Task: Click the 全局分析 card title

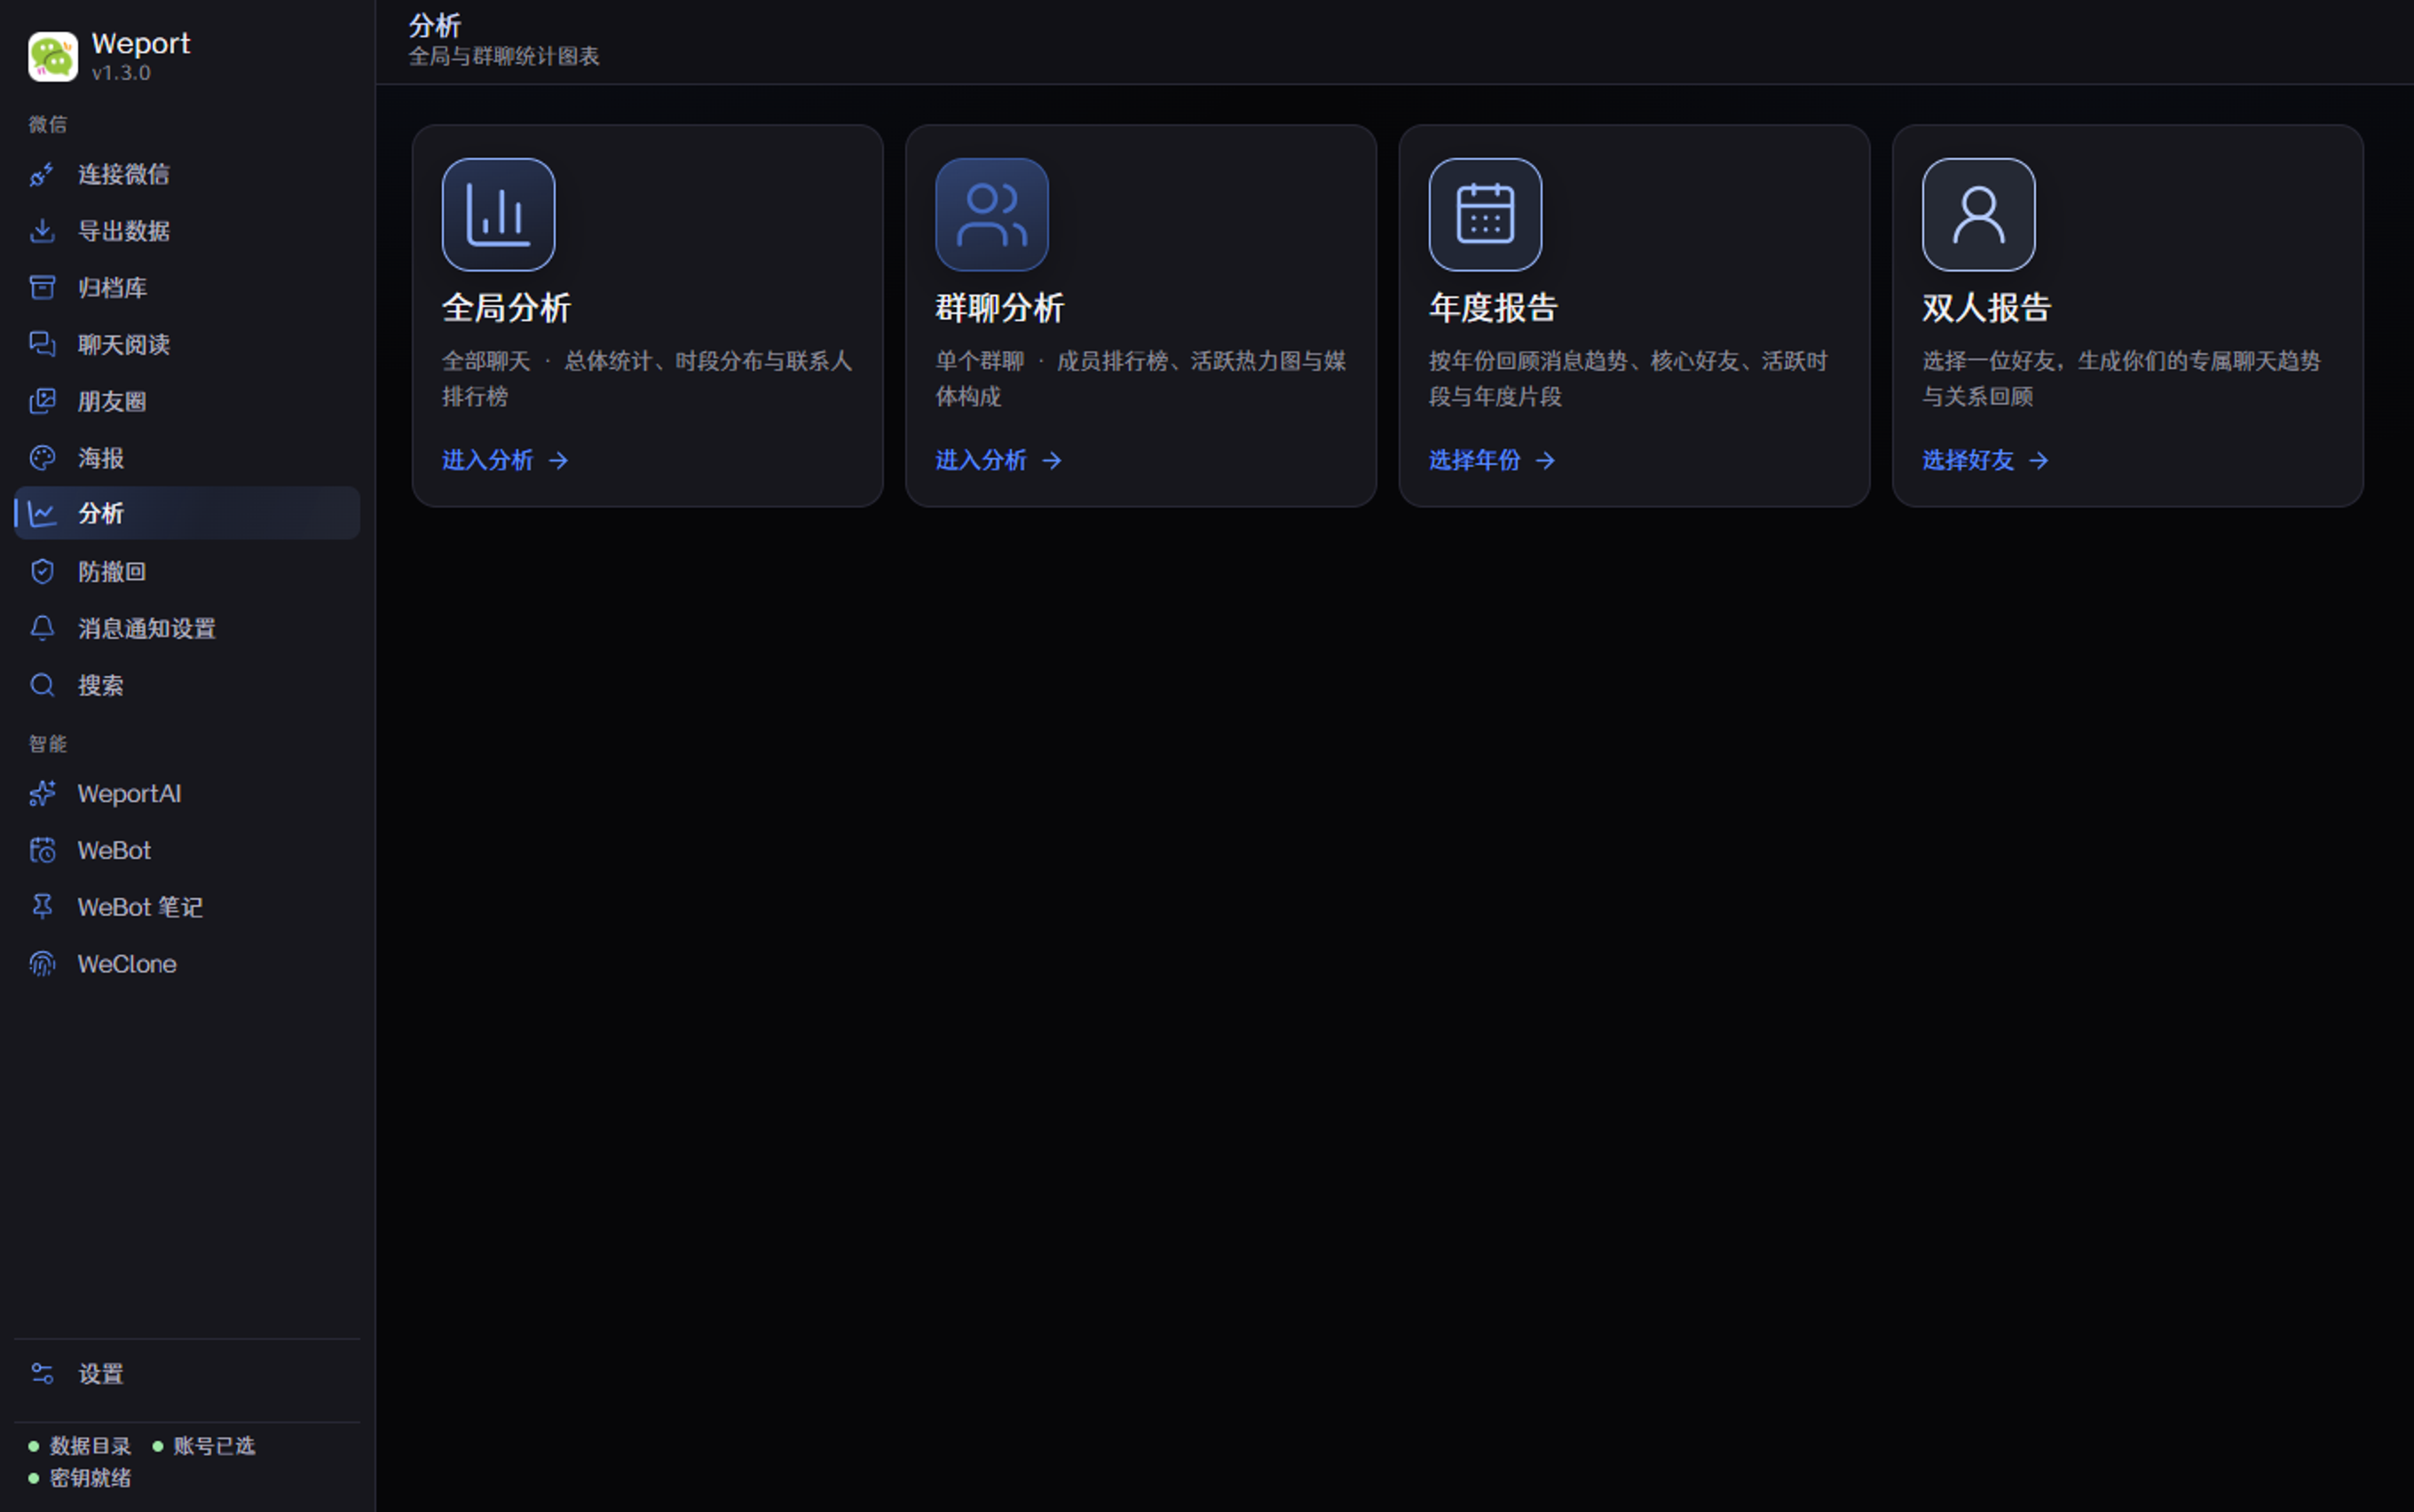Action: tap(506, 308)
